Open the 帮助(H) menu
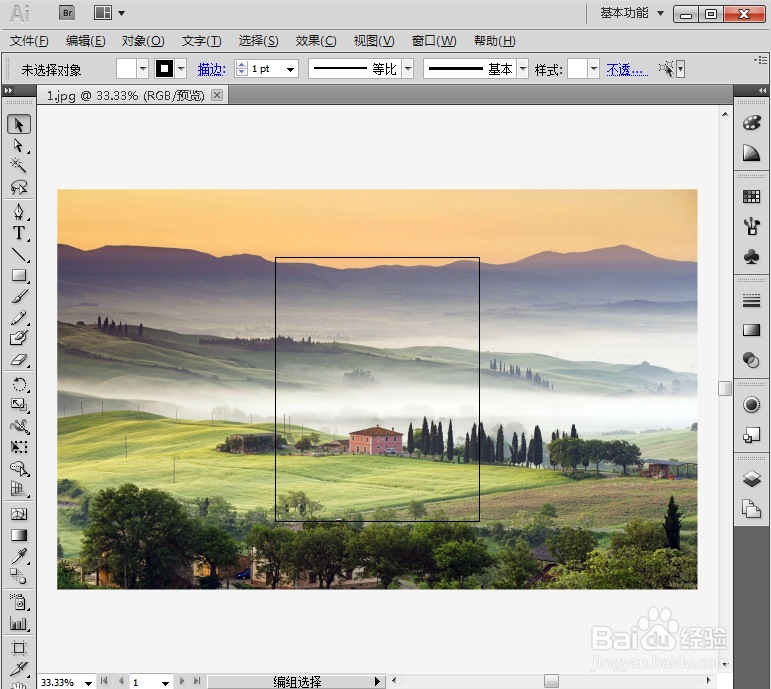The image size is (771, 689). (495, 41)
